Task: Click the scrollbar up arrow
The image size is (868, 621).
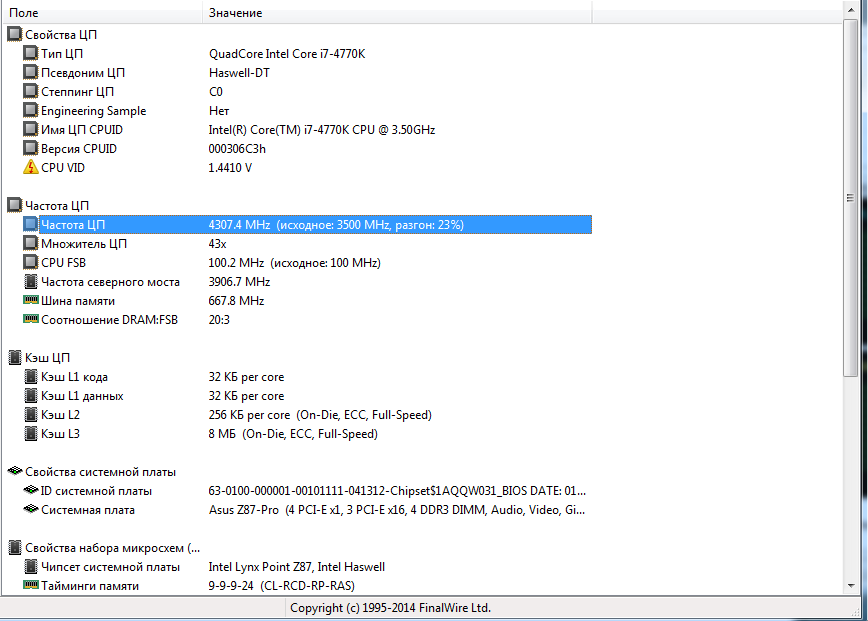Action: 850,10
